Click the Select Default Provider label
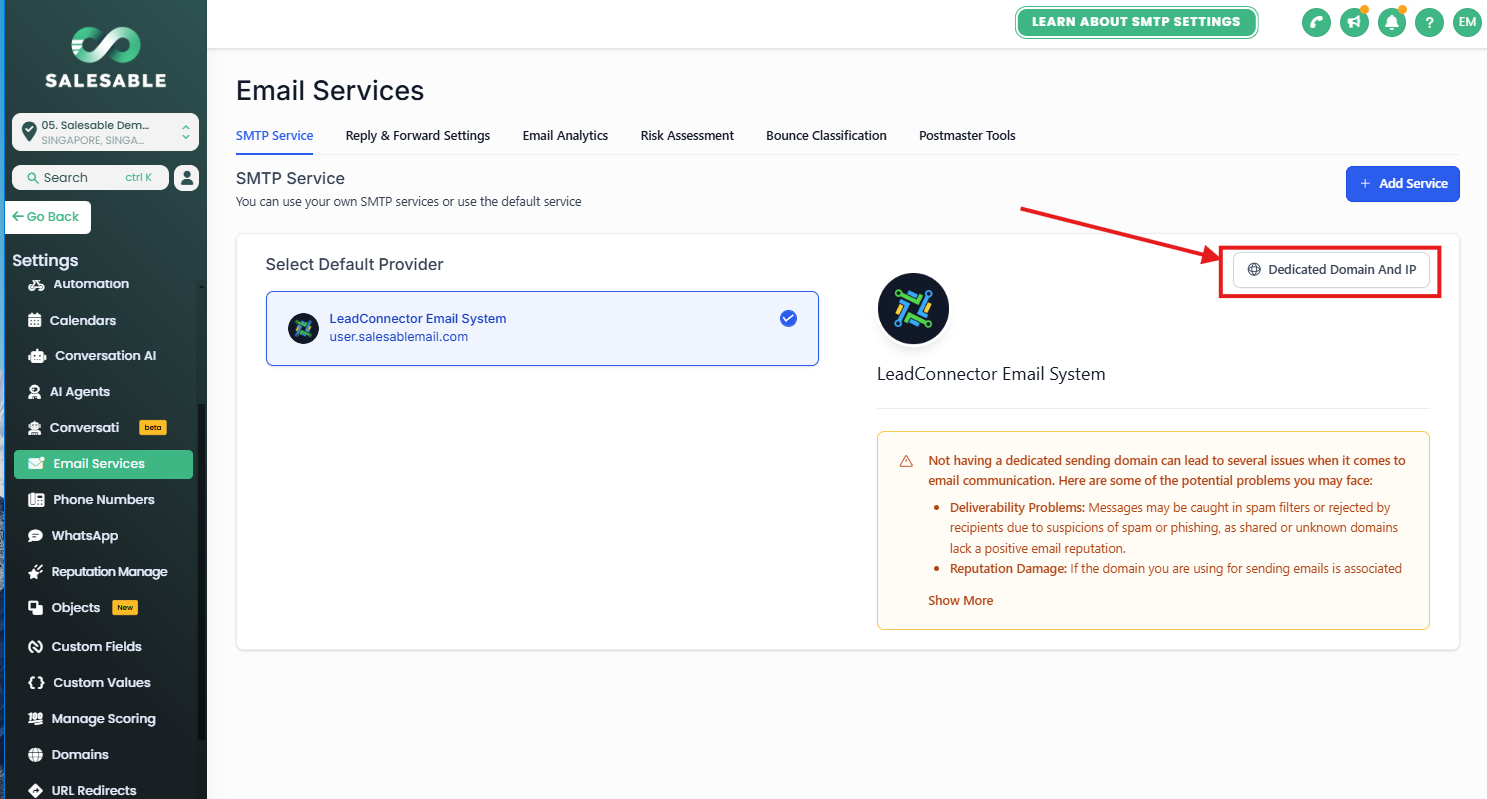 pyautogui.click(x=354, y=265)
